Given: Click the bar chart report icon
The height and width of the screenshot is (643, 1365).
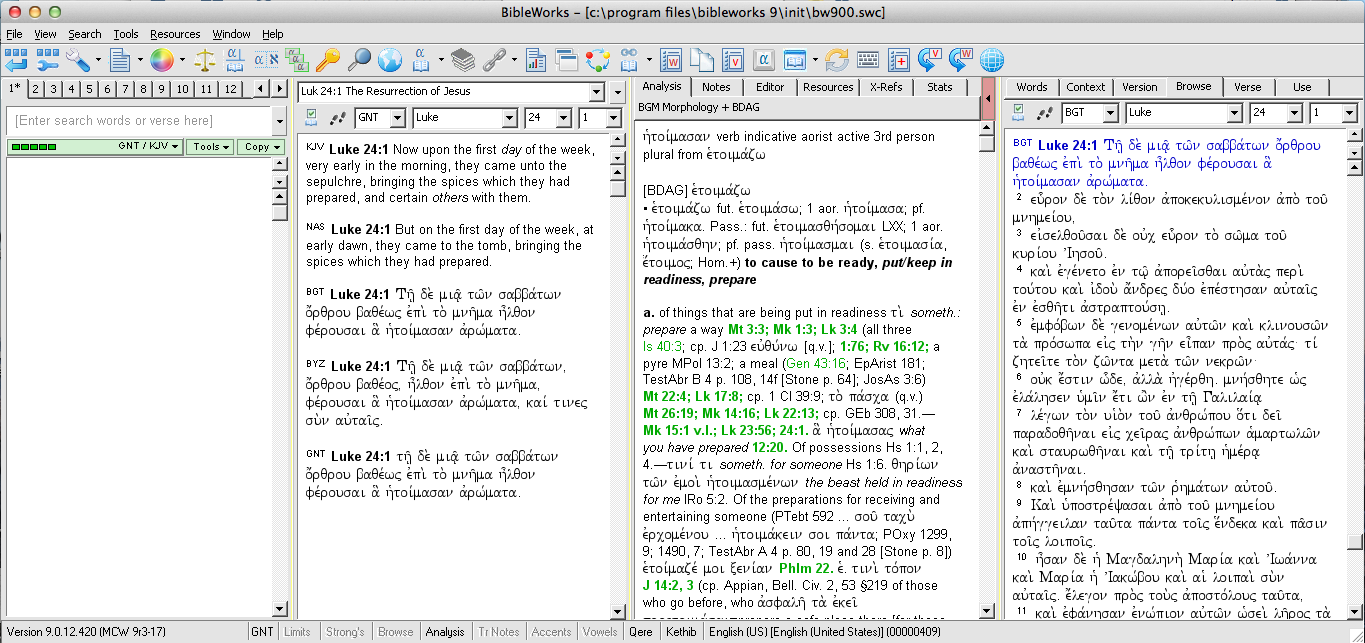Looking at the screenshot, I should [537, 60].
